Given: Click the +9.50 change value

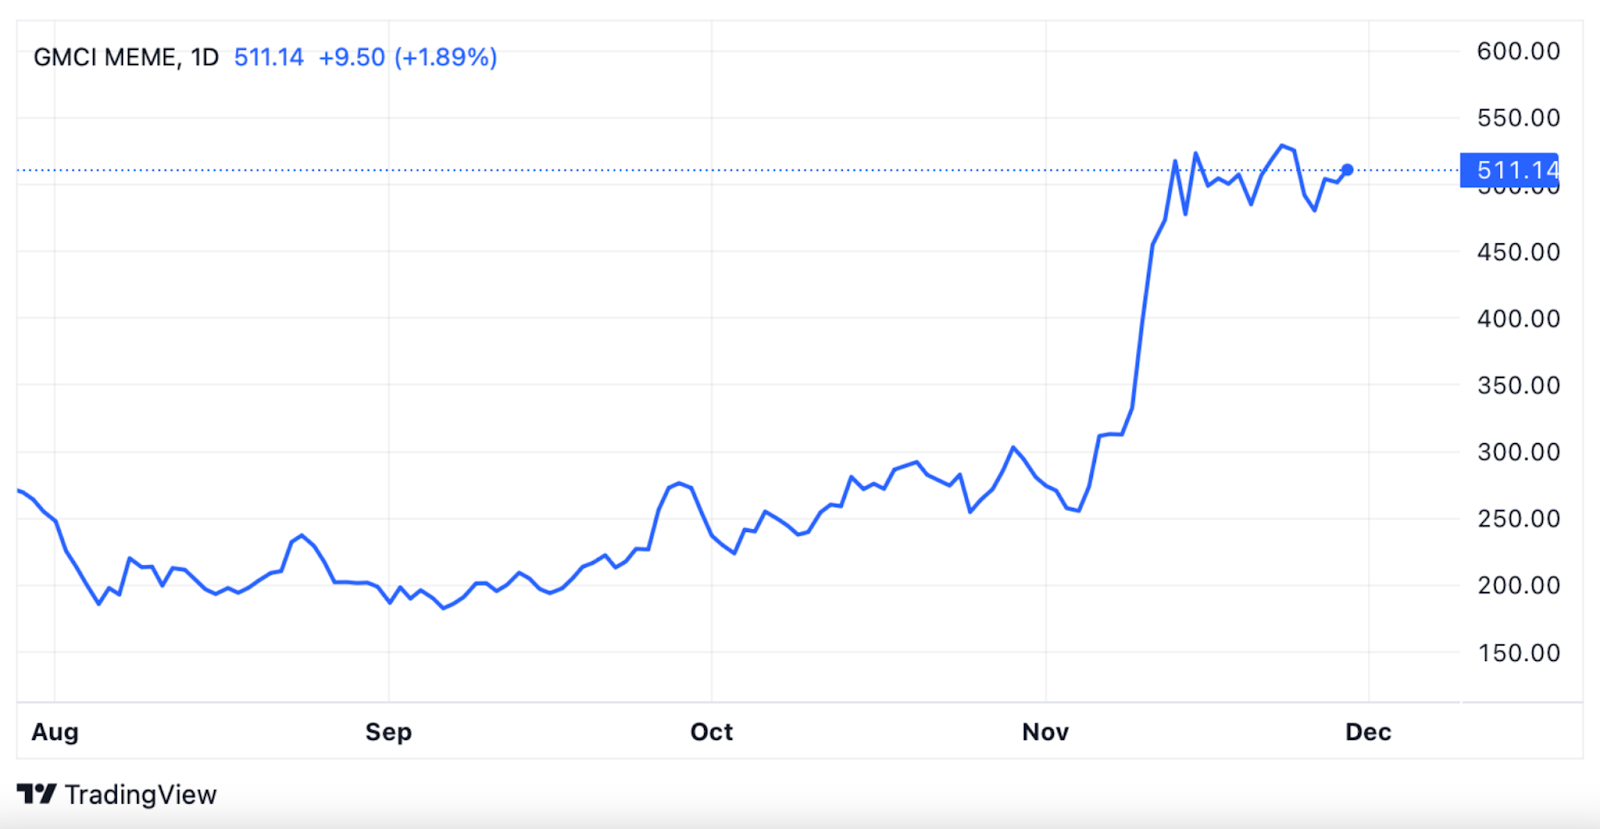Looking at the screenshot, I should [352, 57].
